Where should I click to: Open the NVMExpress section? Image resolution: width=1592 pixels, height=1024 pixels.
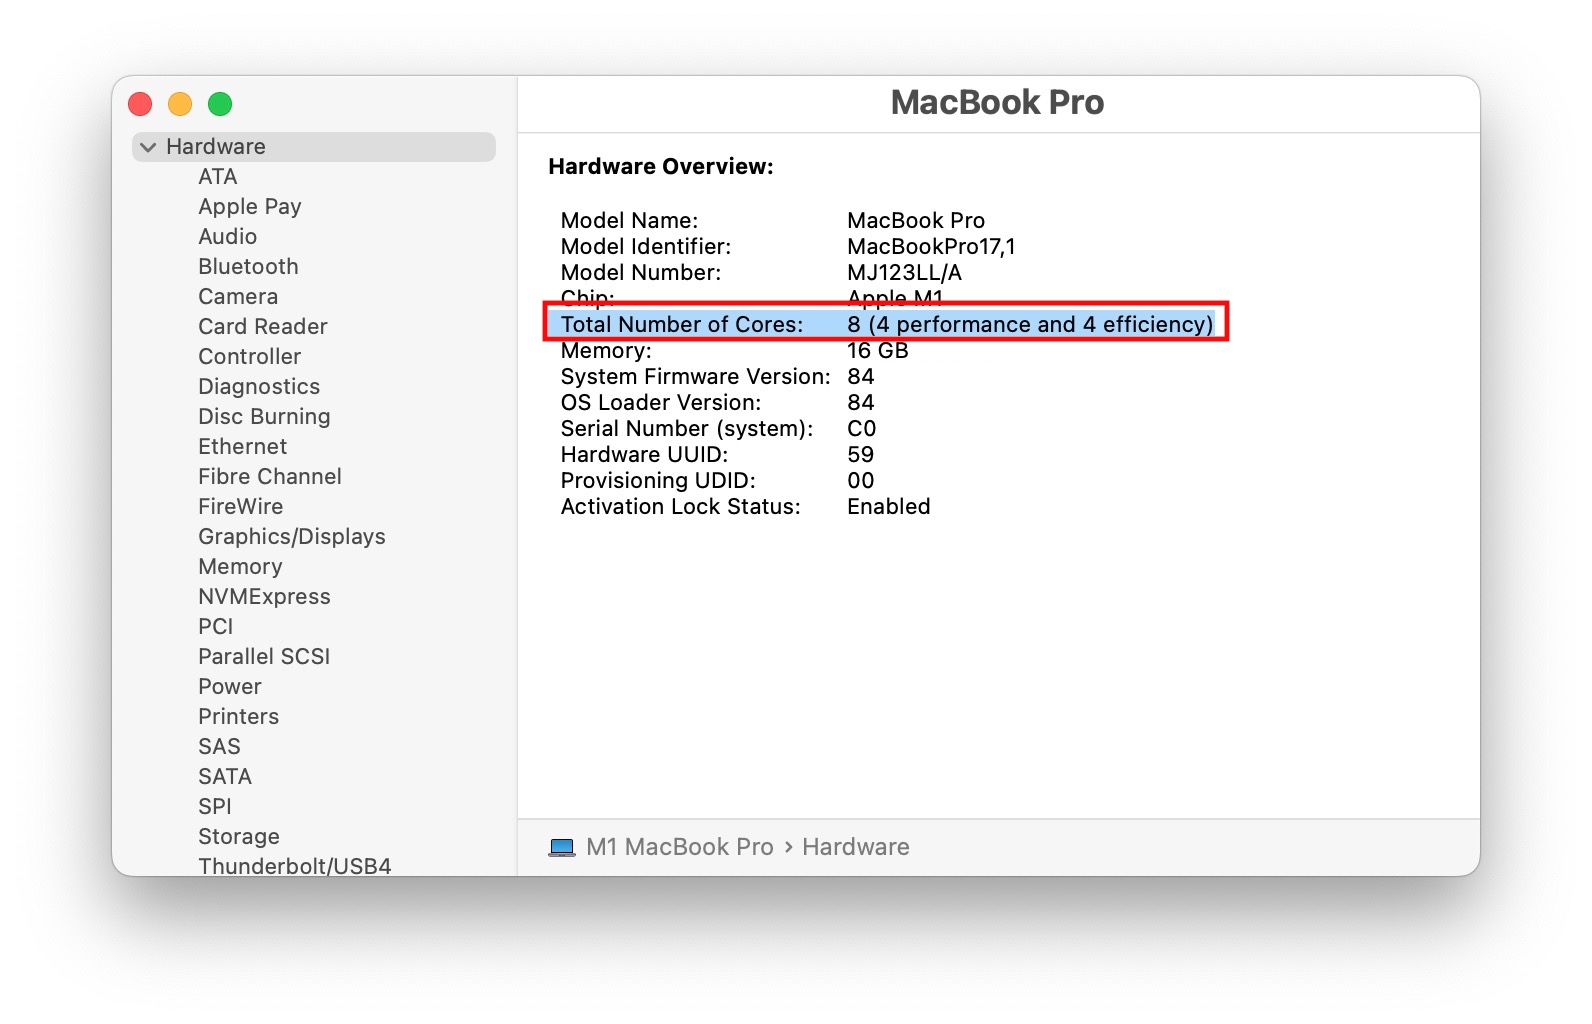[263, 596]
